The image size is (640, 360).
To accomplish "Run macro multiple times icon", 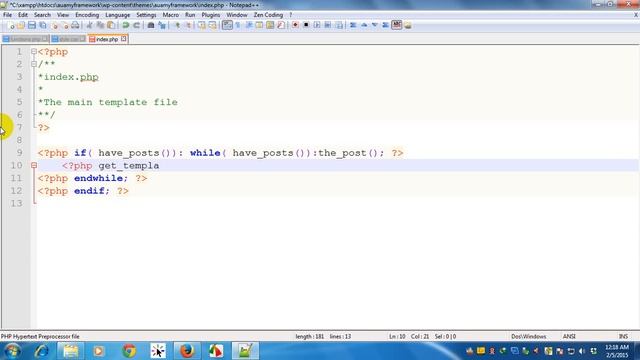I will 328,25.
